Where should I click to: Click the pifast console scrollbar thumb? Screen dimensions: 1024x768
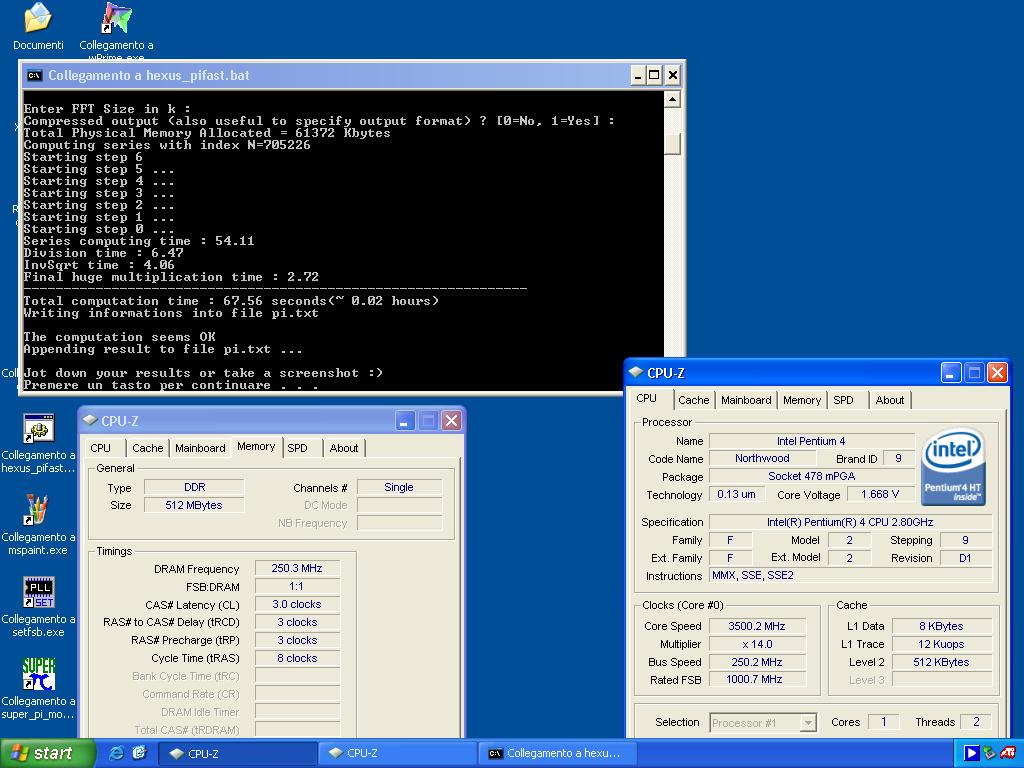click(x=672, y=144)
